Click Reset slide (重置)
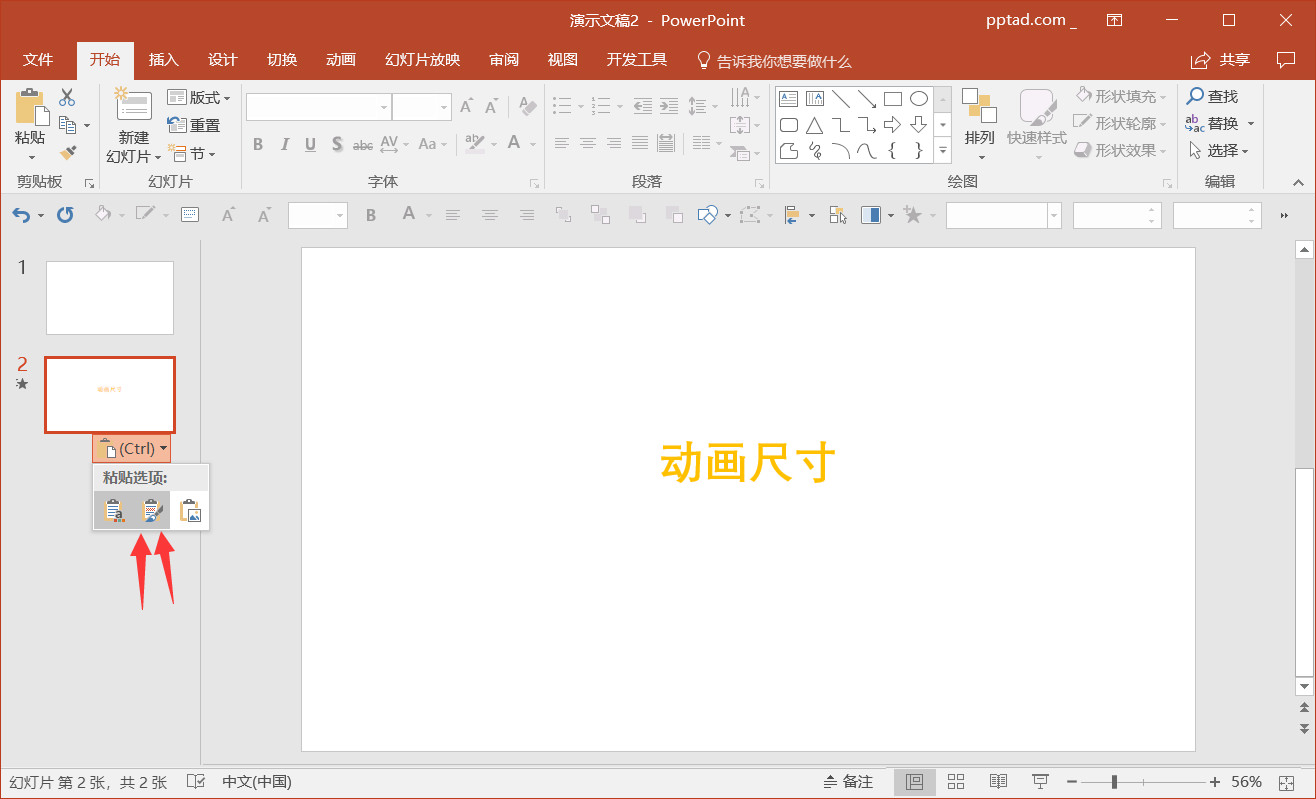The width and height of the screenshot is (1316, 799). click(193, 125)
